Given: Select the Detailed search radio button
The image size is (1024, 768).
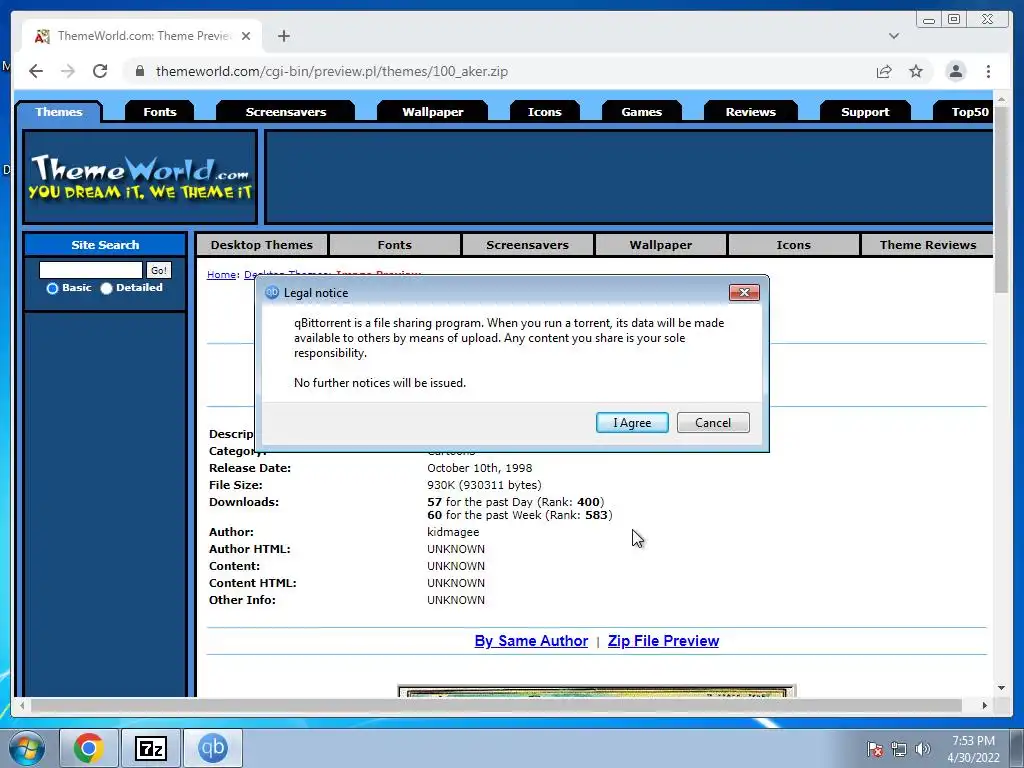Looking at the screenshot, I should pyautogui.click(x=106, y=288).
